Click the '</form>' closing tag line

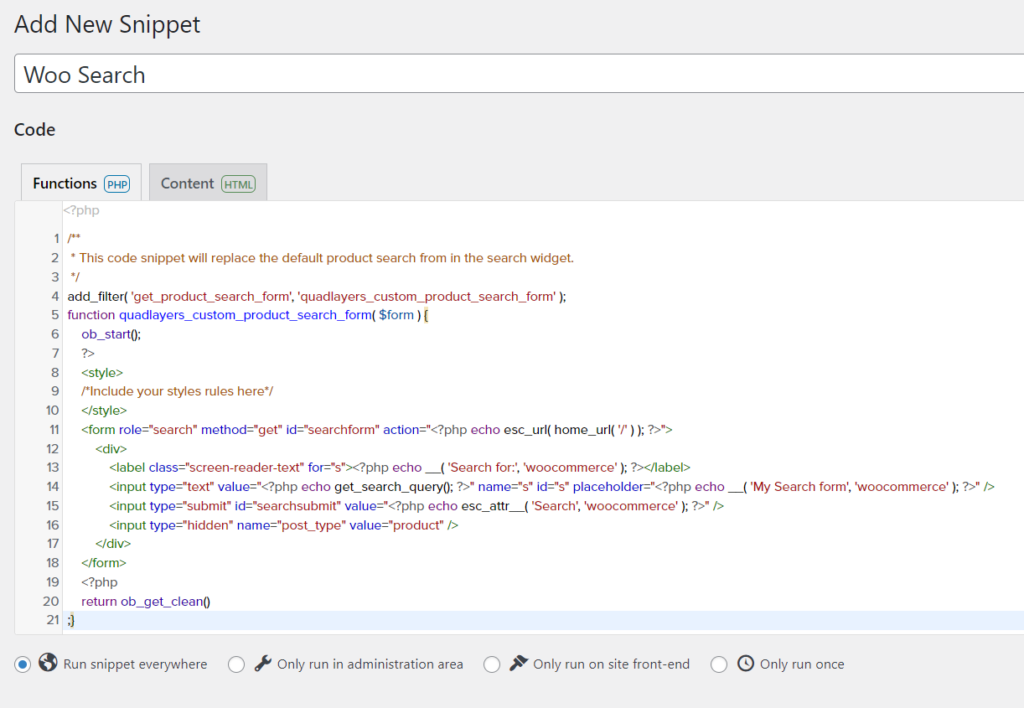104,563
